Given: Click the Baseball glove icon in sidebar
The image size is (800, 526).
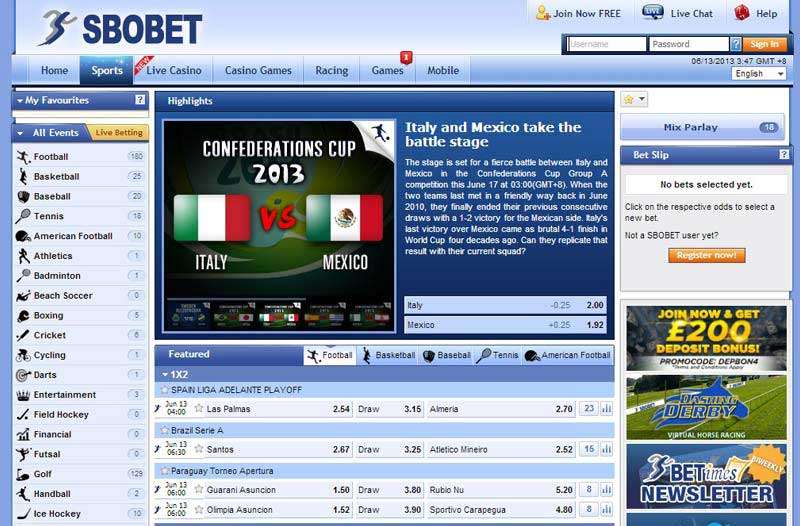Looking at the screenshot, I should (x=23, y=196).
